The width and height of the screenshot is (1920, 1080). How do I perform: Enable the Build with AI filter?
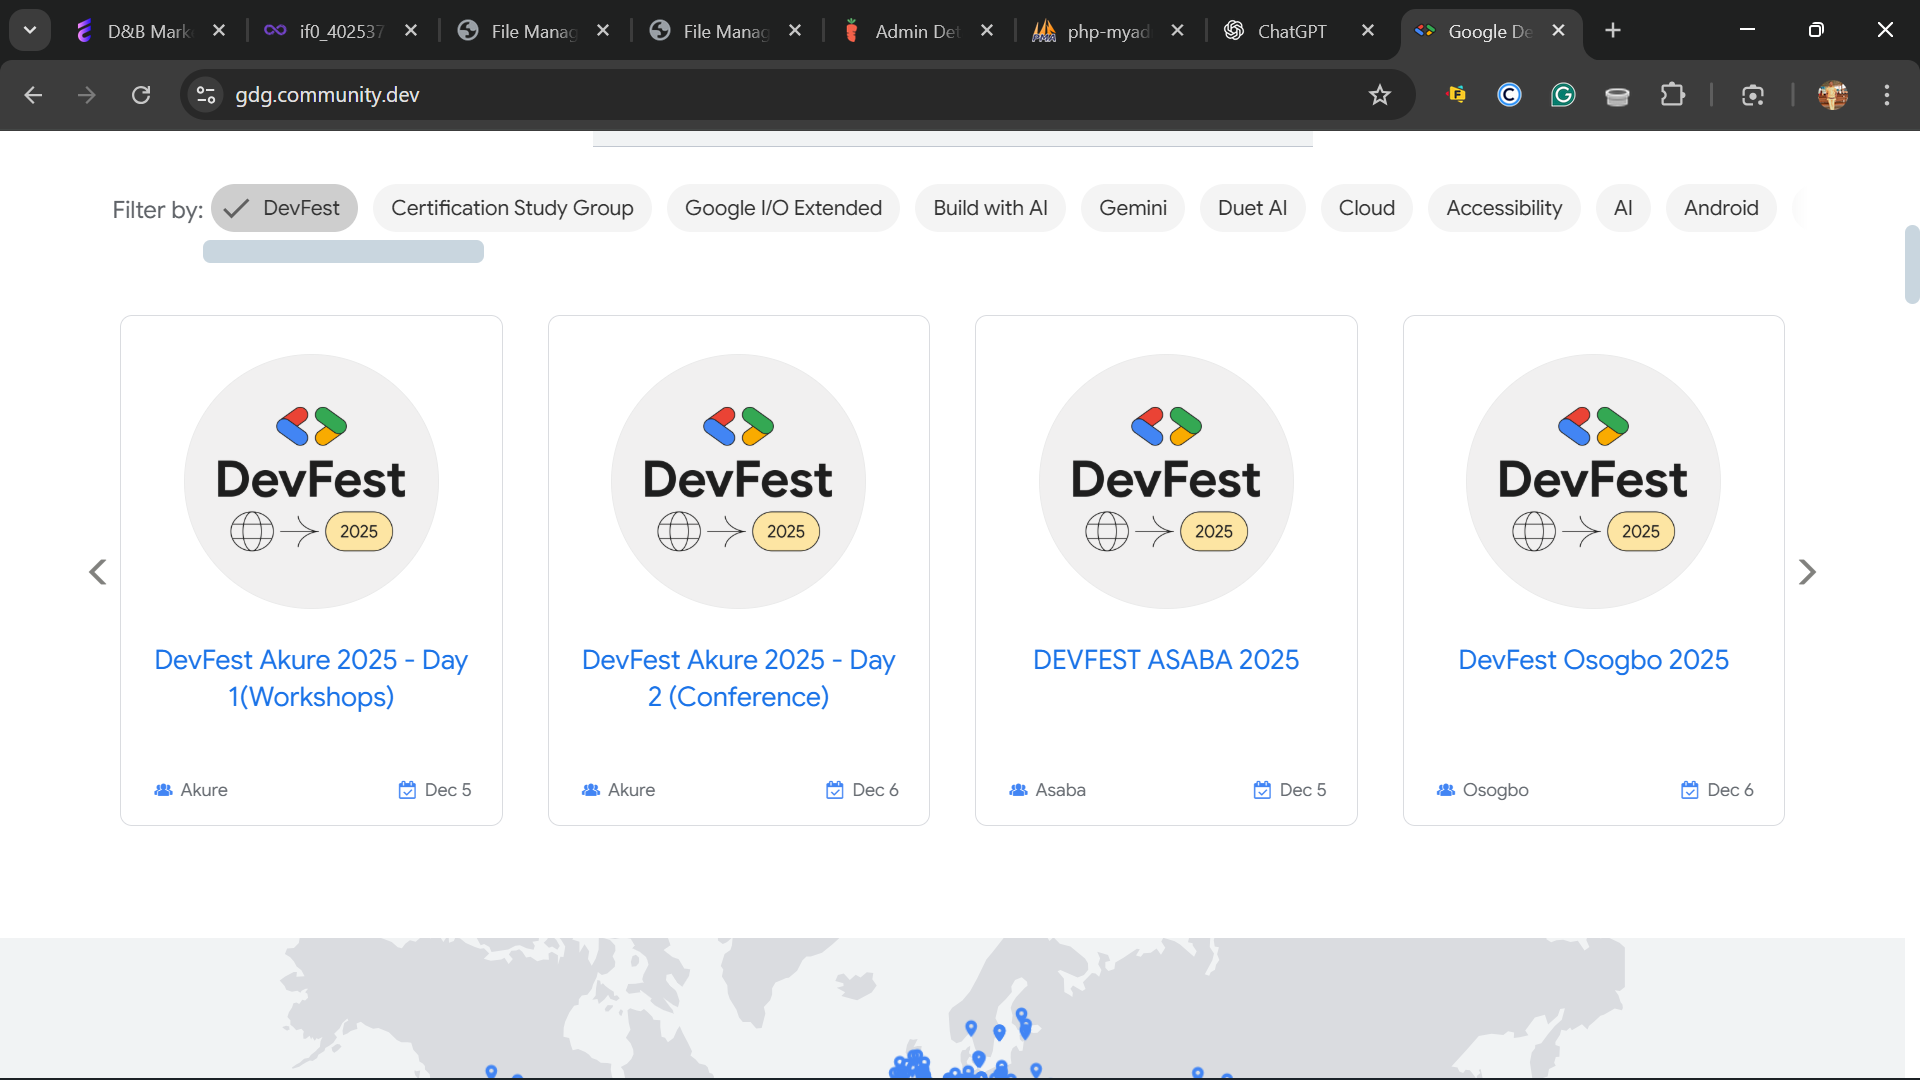(x=990, y=208)
